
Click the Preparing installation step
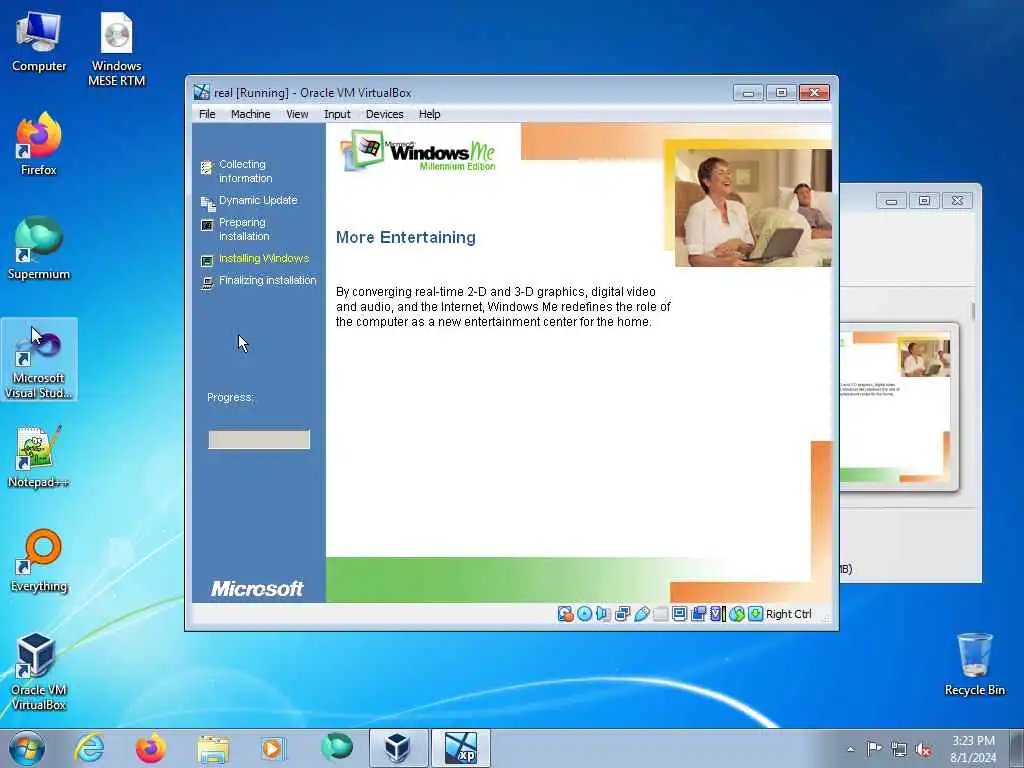(x=236, y=229)
